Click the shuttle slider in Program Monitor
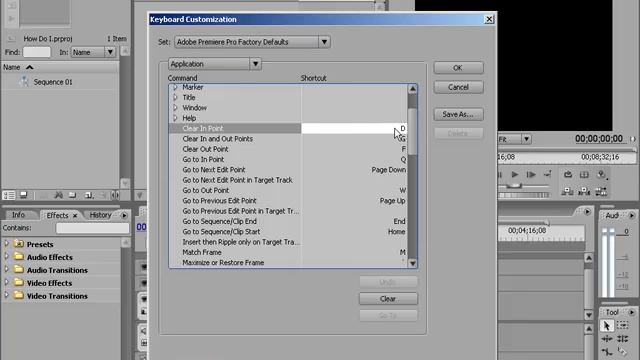This screenshot has width=640, height=360. point(514,186)
